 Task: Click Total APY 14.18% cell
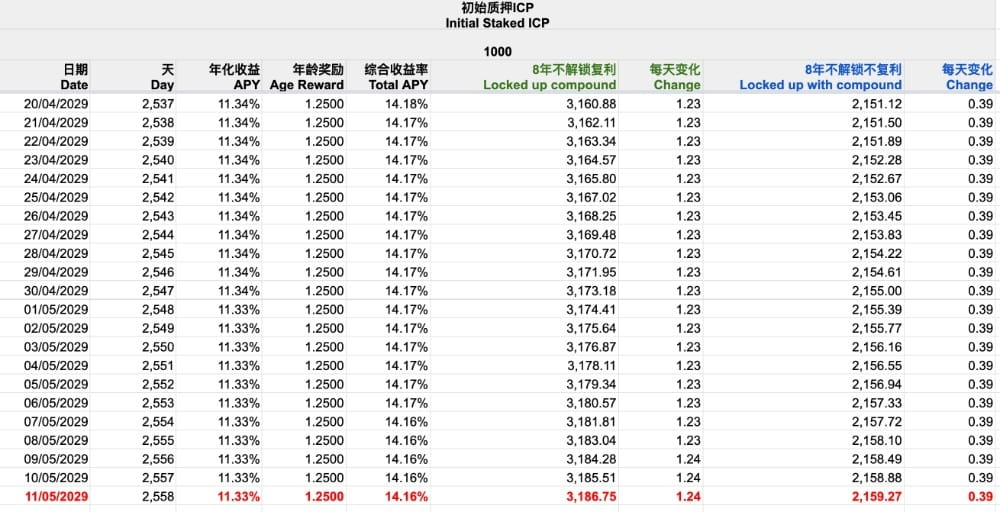406,104
